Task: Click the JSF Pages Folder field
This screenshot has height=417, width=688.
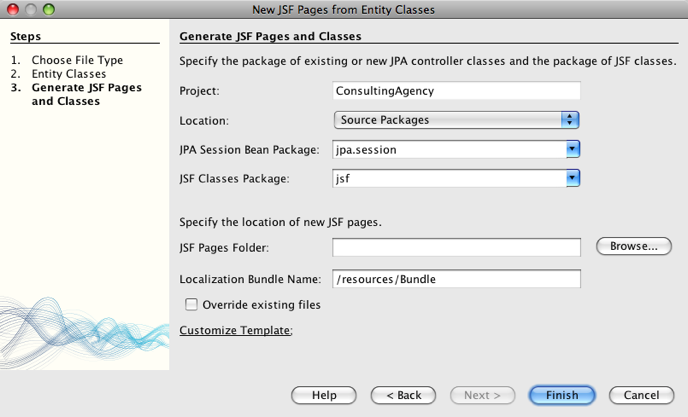Action: pos(457,247)
